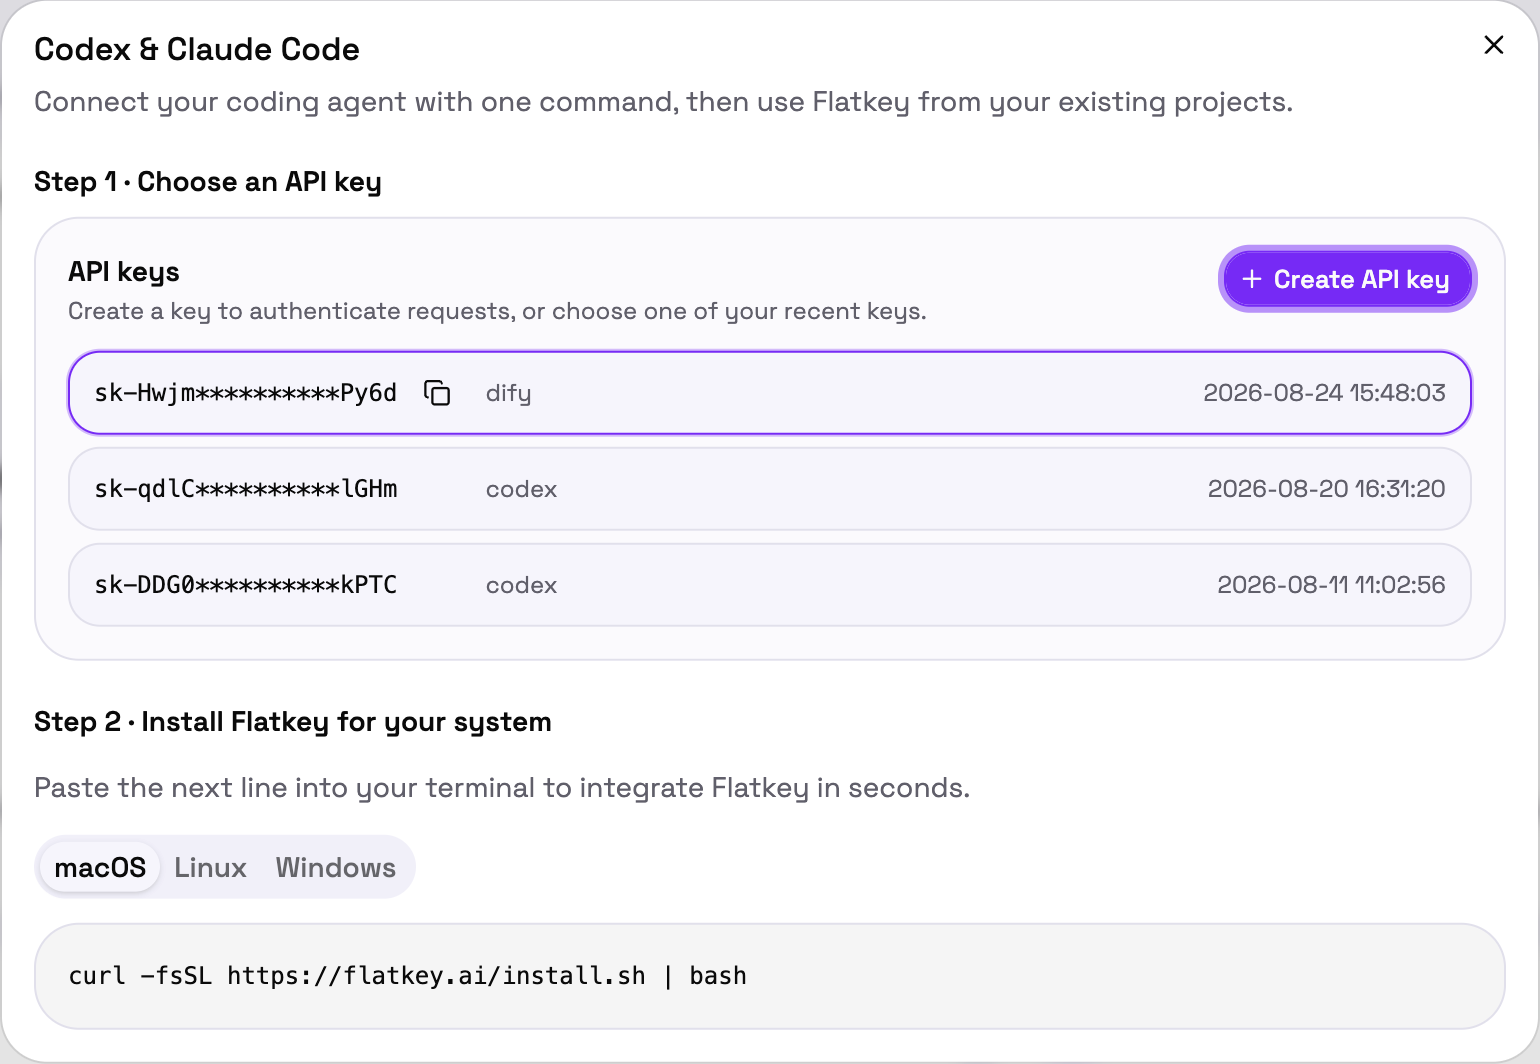This screenshot has height=1064, width=1540.
Task: Click the 'Codex & Claude Code' dialog title
Action: (197, 49)
